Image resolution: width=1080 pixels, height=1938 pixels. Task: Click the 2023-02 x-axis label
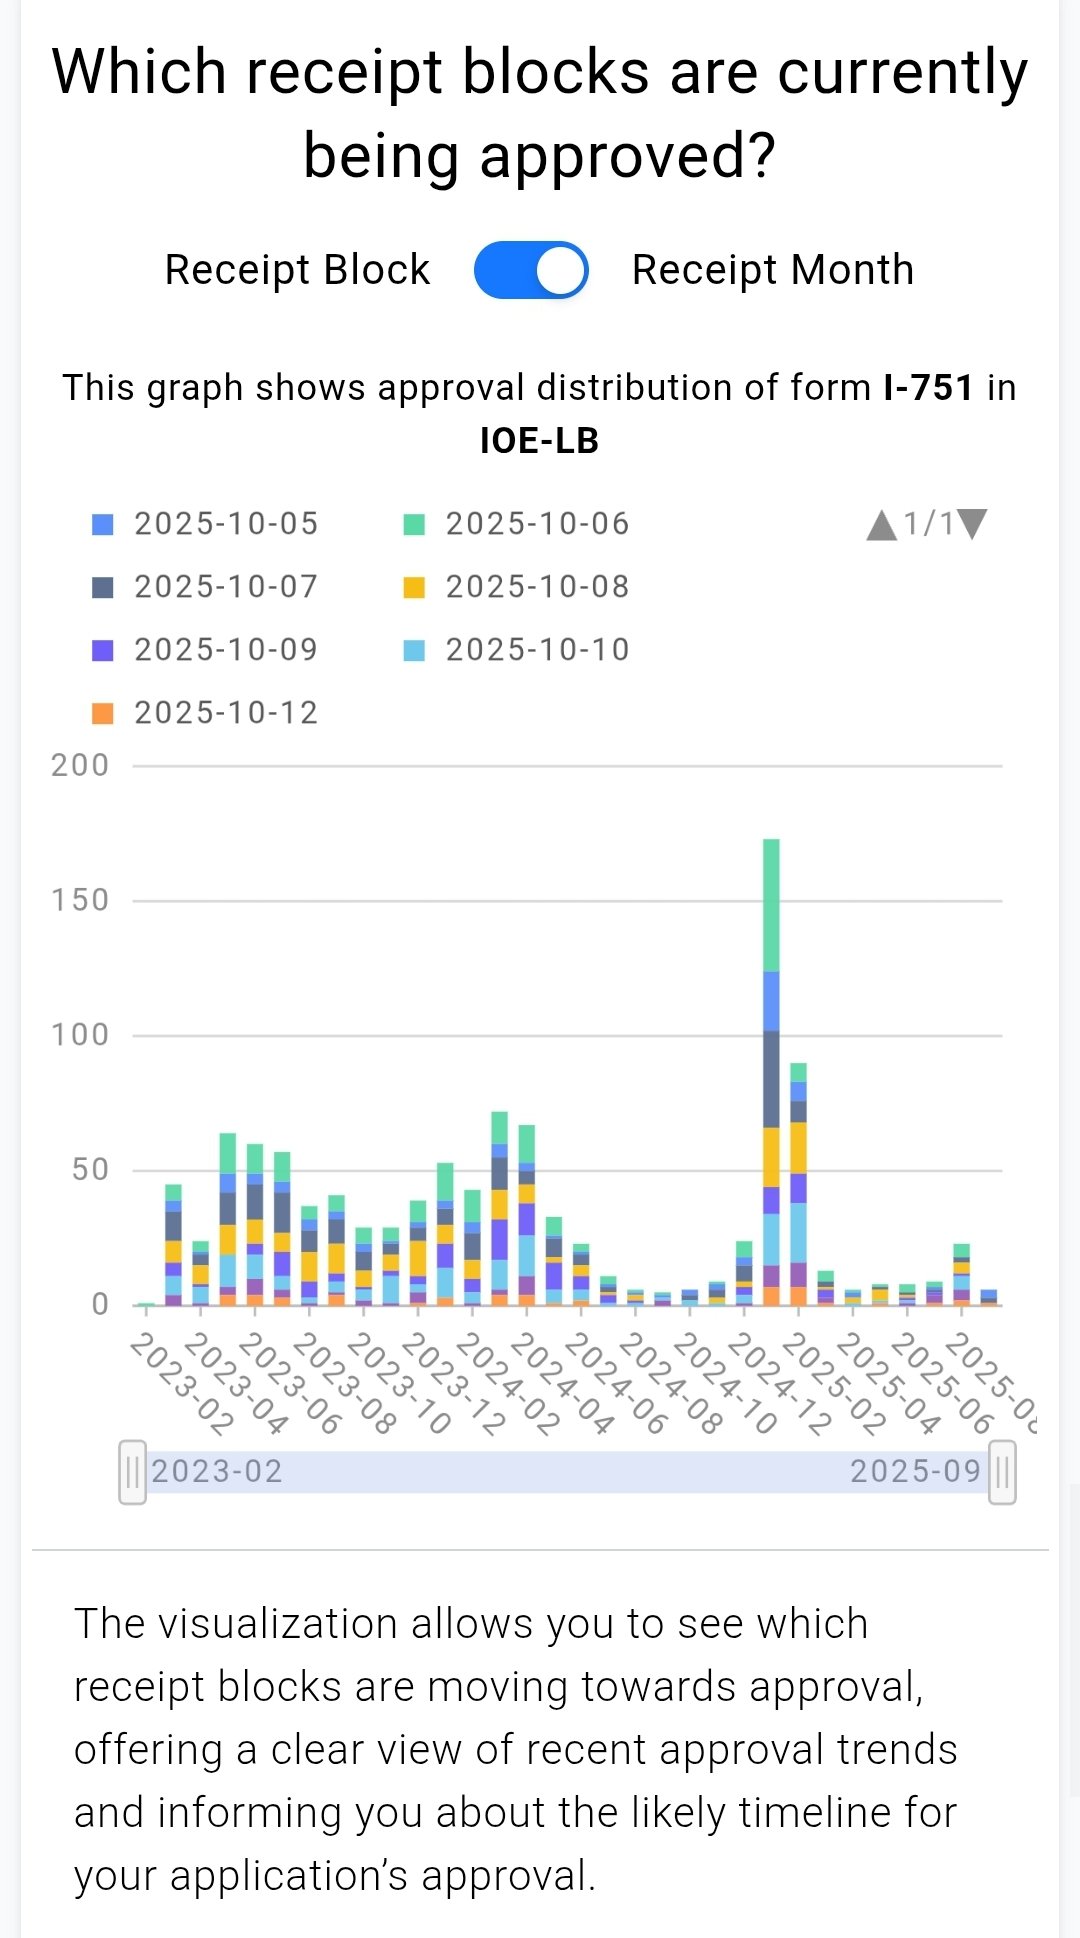182,1384
